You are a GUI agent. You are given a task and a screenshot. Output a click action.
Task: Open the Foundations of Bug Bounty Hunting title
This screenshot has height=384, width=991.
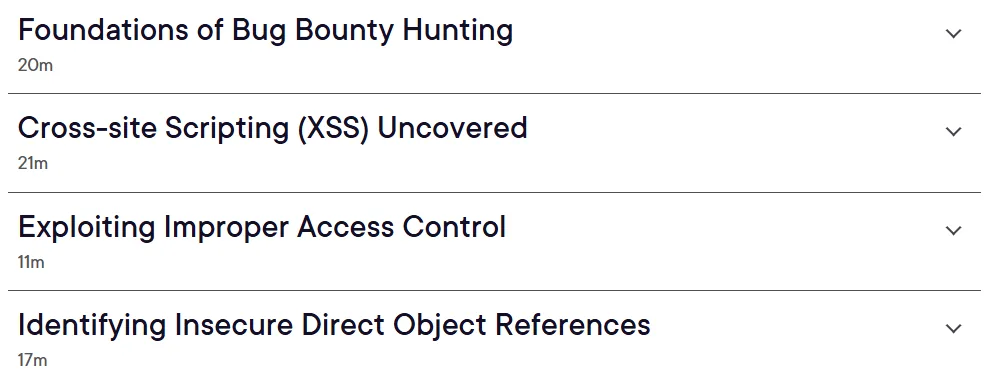265,30
